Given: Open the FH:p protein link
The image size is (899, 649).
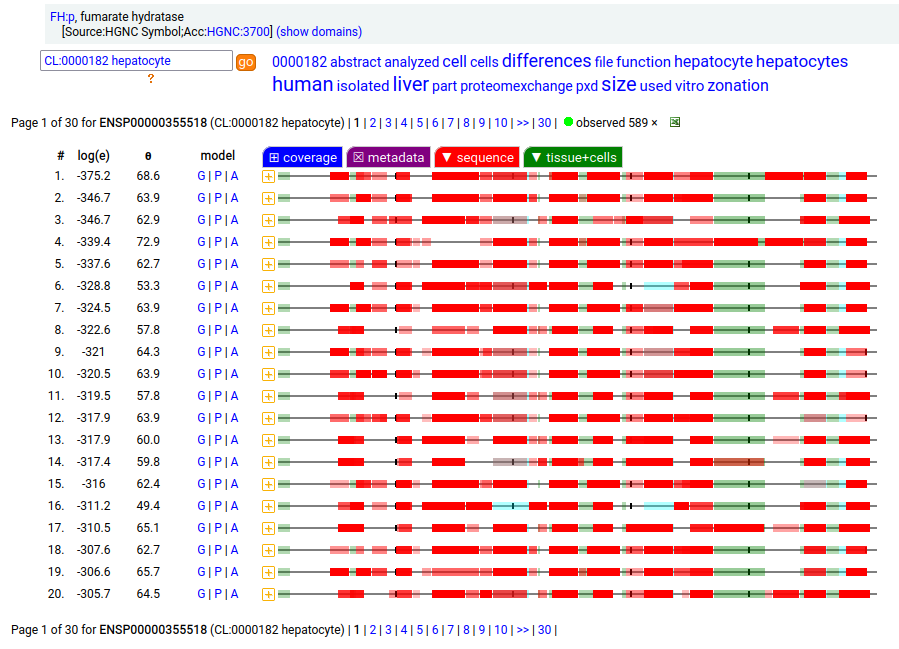Looking at the screenshot, I should point(62,17).
